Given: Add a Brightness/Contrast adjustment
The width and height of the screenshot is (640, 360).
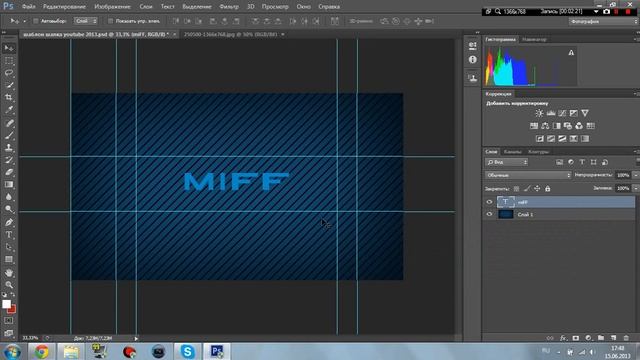Looking at the screenshot, I should click(x=539, y=113).
